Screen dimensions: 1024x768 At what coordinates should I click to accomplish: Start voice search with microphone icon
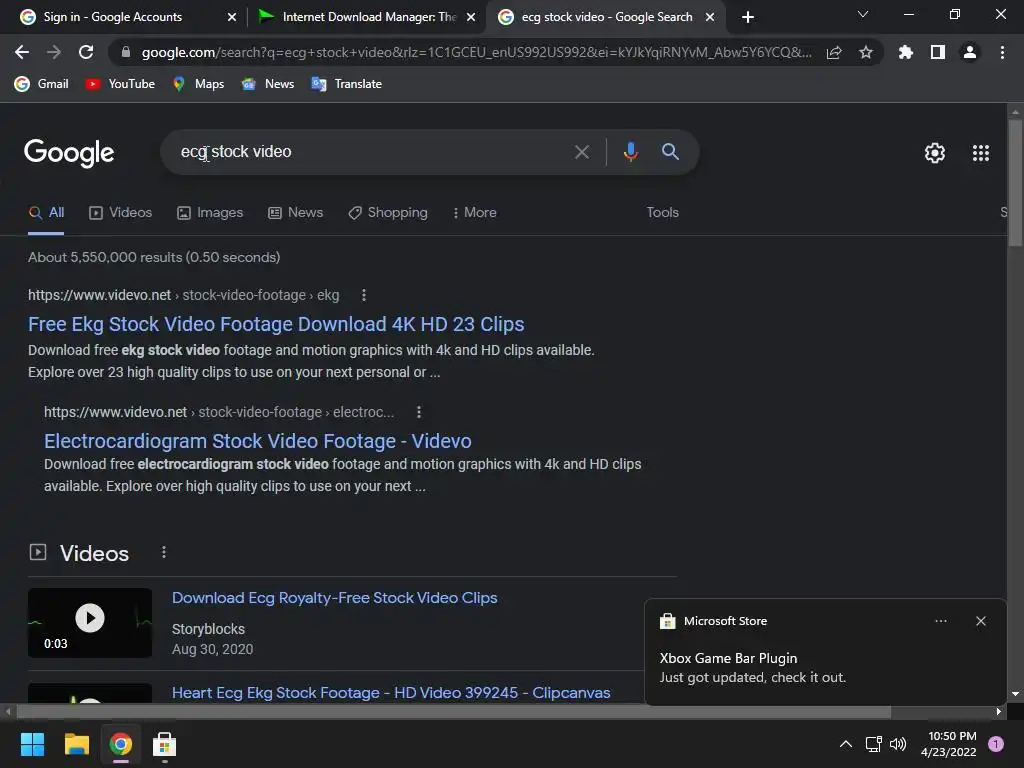click(630, 152)
